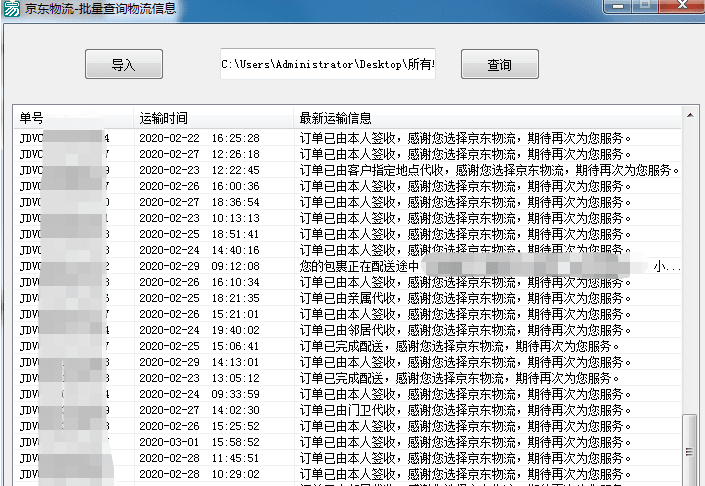Select row with time 2020-02-29 09:12:08
The height and width of the screenshot is (486, 705).
pyautogui.click(x=348, y=266)
